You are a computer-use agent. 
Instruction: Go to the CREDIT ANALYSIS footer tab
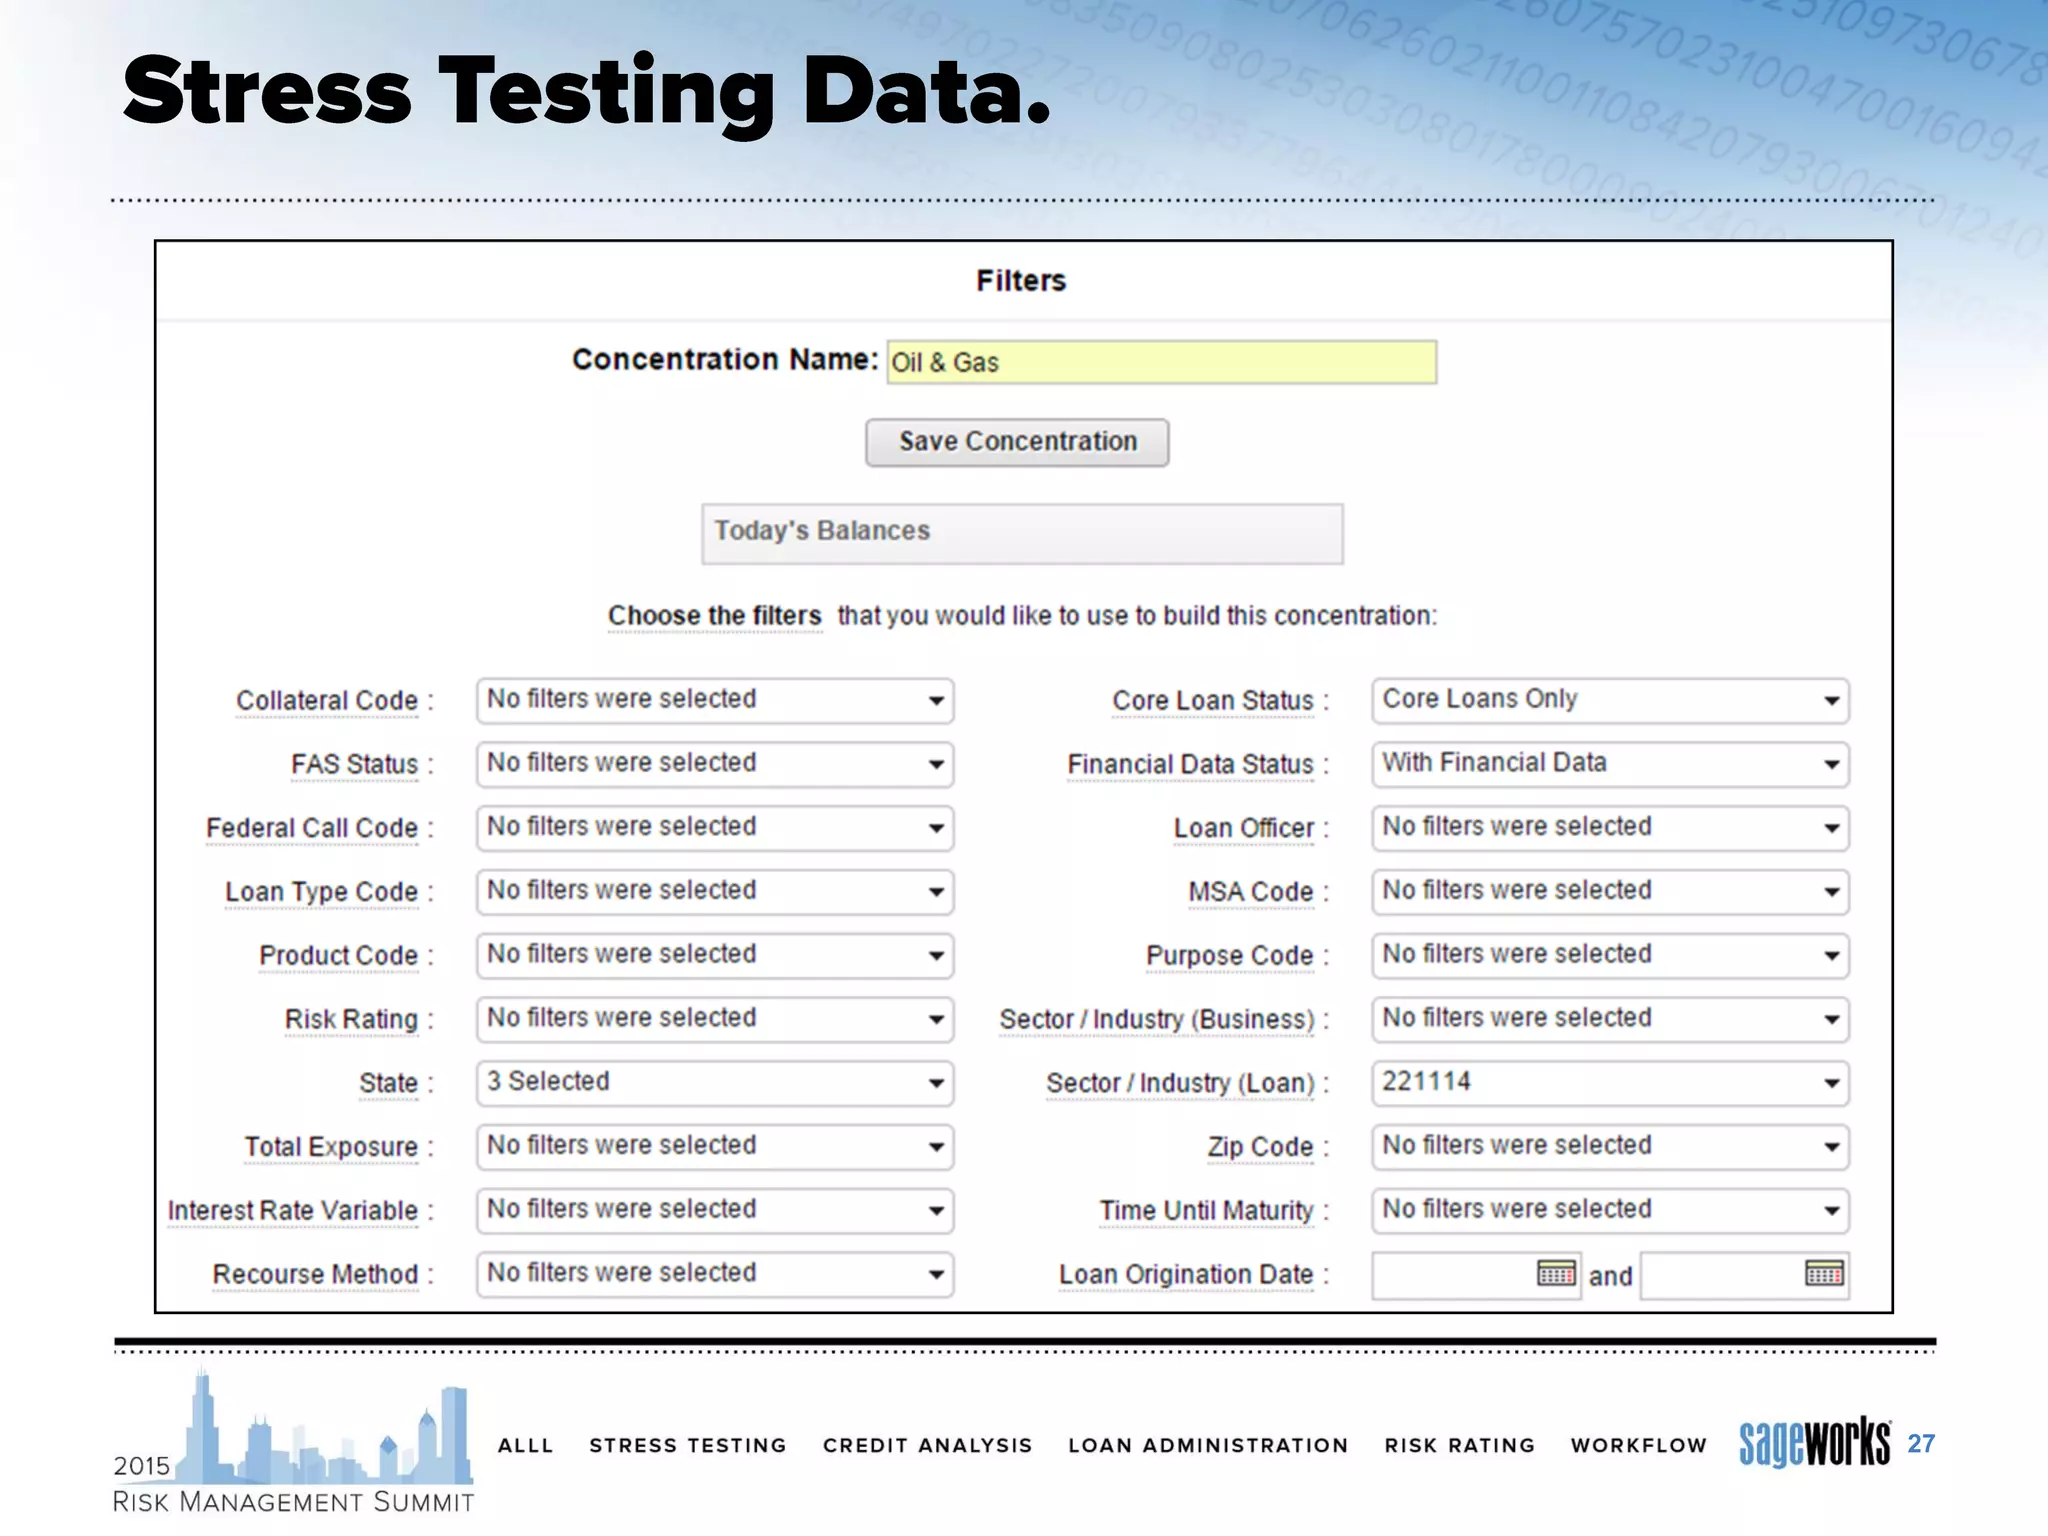(x=927, y=1446)
